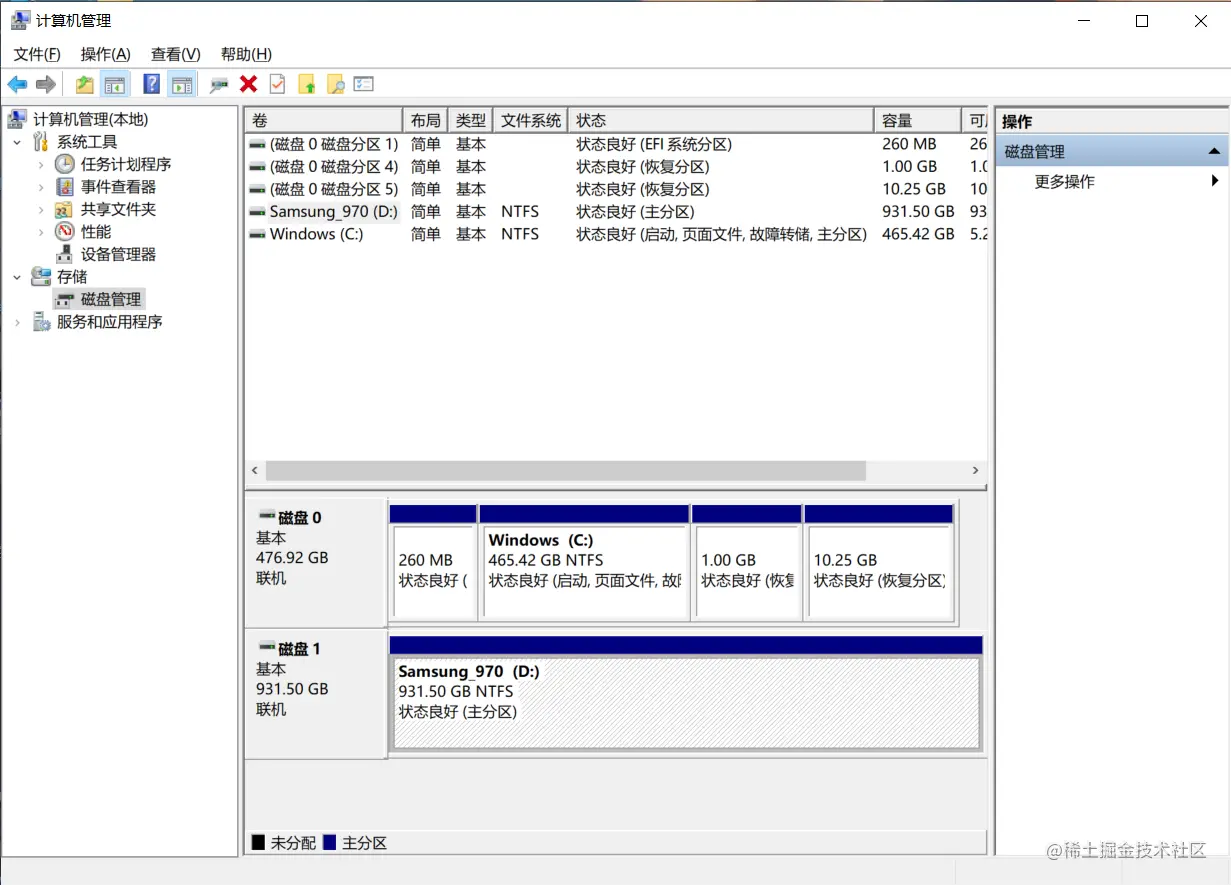This screenshot has height=885, width=1231.
Task: Sort by the 布局 column header
Action: pos(425,120)
